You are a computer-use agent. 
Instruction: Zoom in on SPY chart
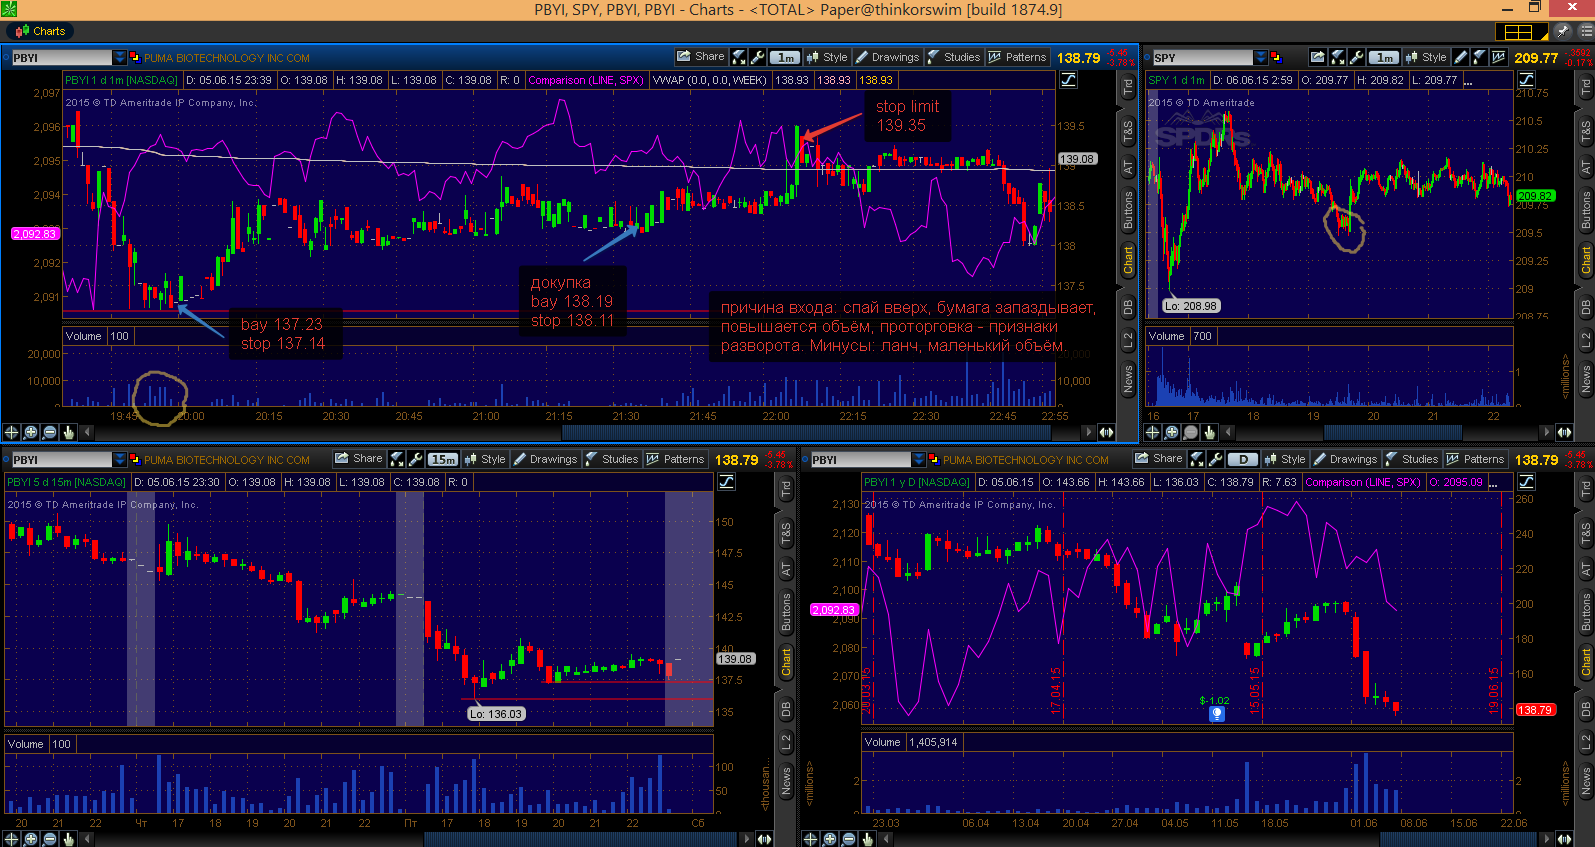pos(1172,432)
